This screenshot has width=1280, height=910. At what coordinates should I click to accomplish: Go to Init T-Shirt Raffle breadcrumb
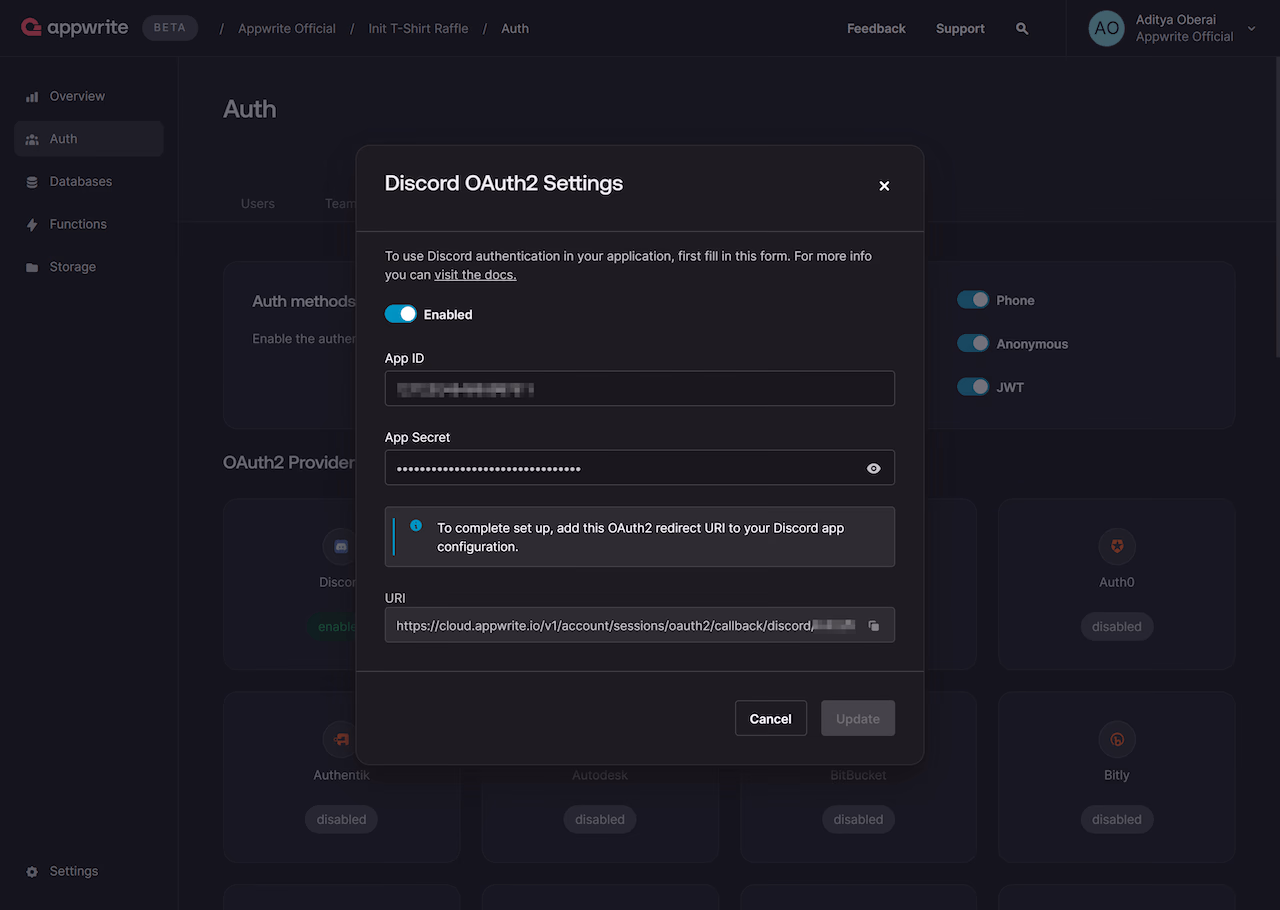click(418, 29)
